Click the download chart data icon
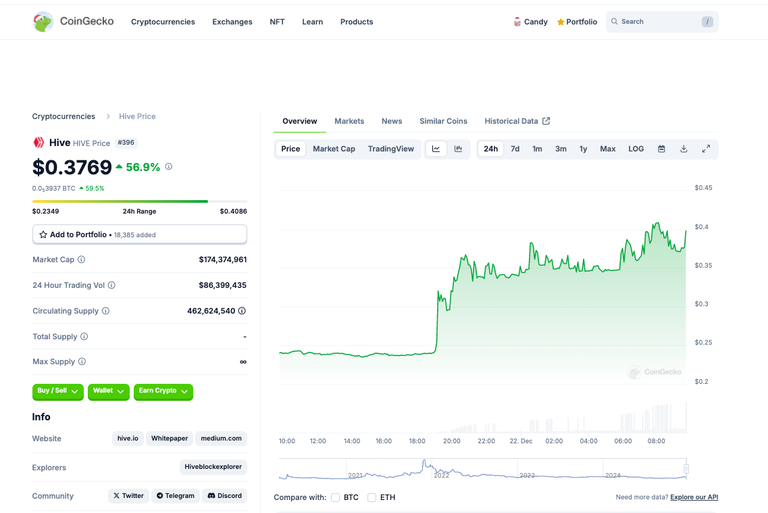The height and width of the screenshot is (513, 768). click(x=684, y=149)
